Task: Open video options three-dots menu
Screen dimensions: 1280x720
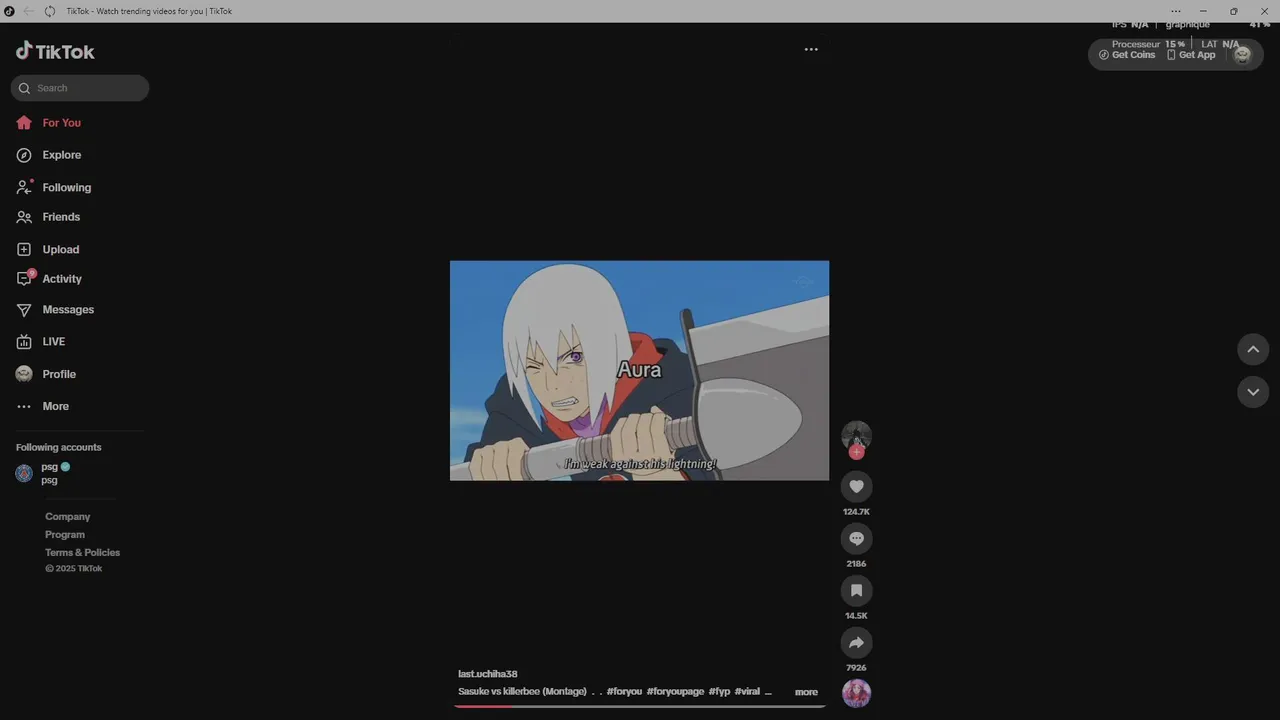Action: click(811, 49)
